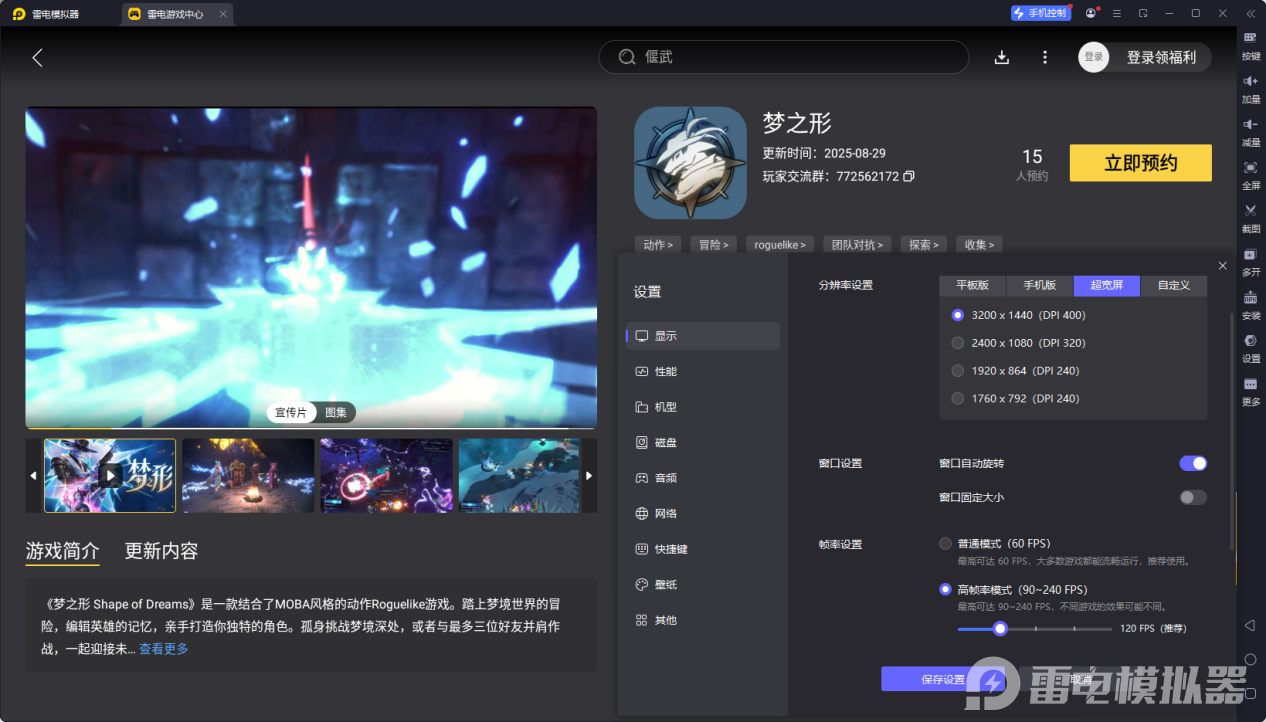Tap the Android home circle icon
This screenshot has height=722, width=1266.
tap(1250, 660)
